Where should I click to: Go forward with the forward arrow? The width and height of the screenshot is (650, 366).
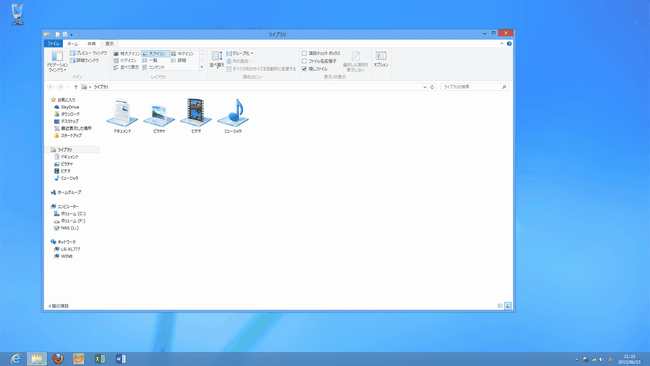tap(61, 87)
